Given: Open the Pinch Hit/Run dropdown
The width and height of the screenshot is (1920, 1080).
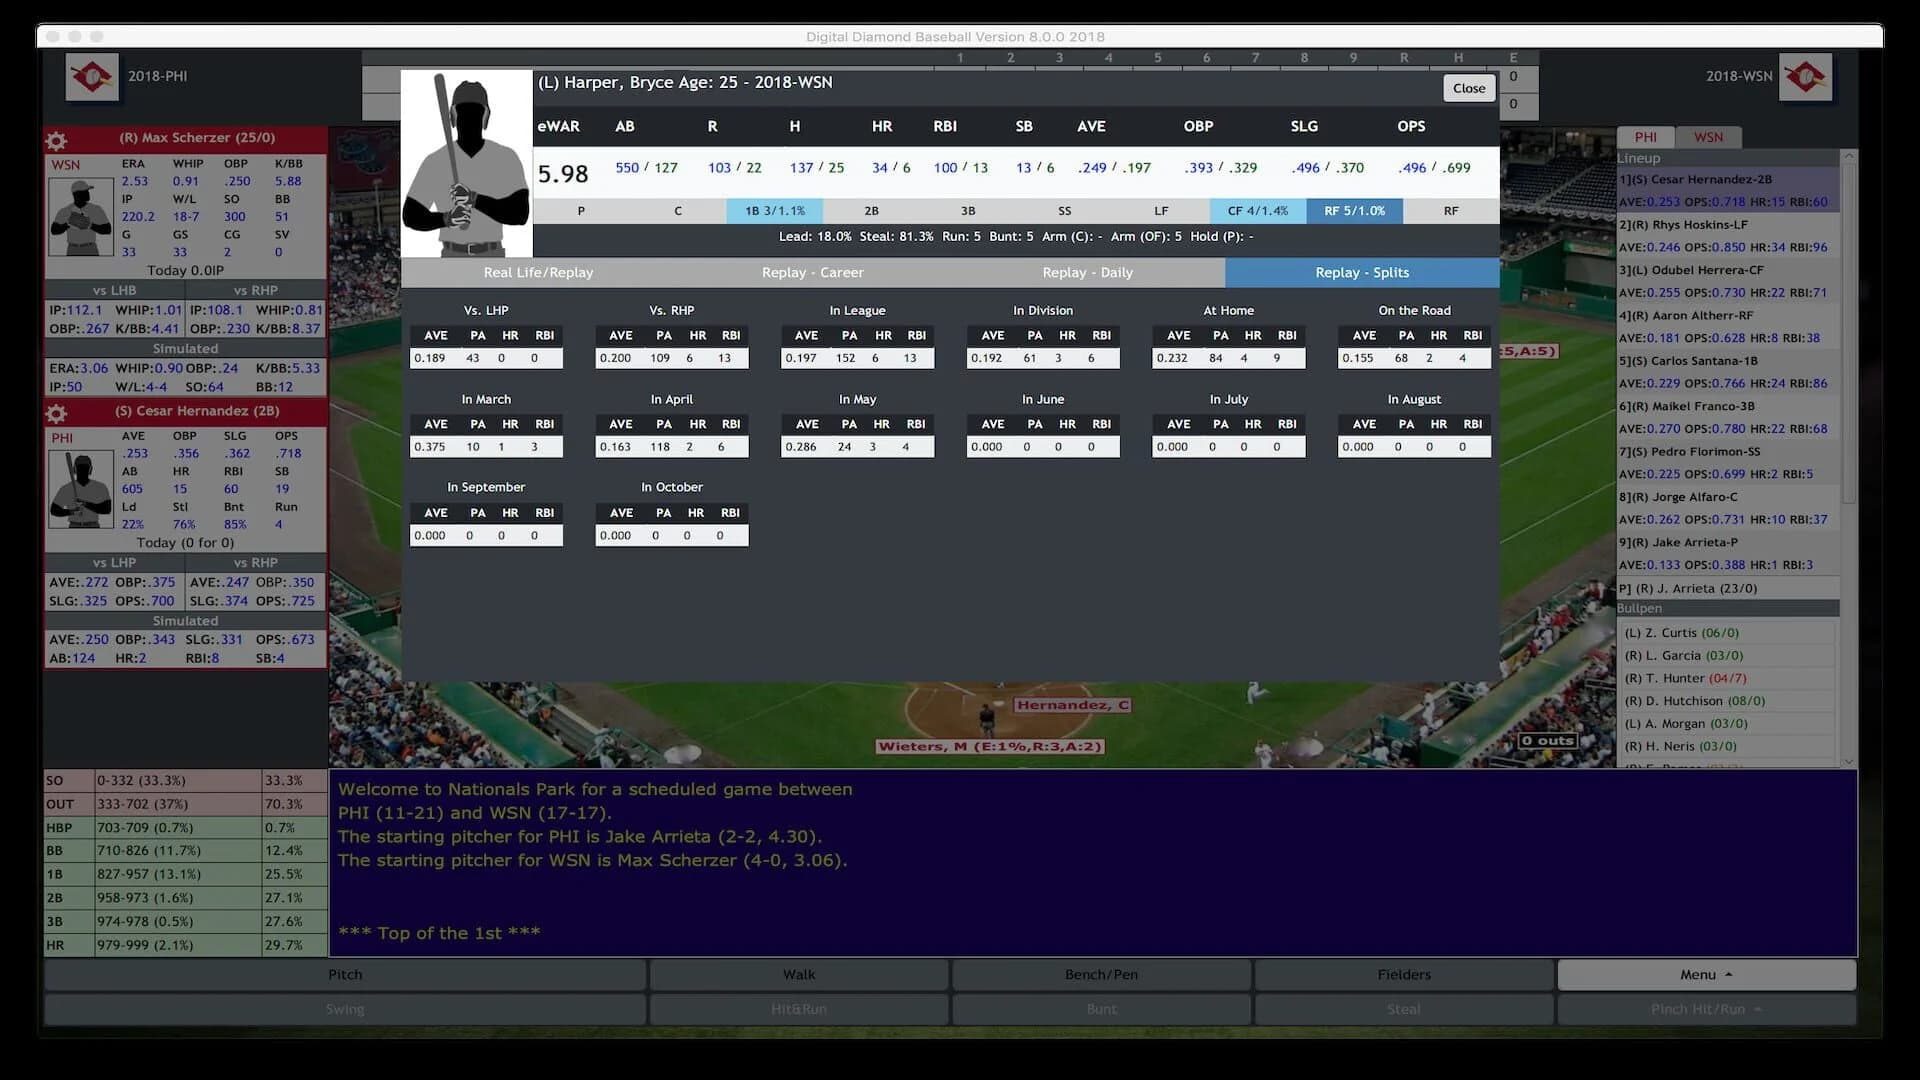Looking at the screenshot, I should coord(1705,1009).
